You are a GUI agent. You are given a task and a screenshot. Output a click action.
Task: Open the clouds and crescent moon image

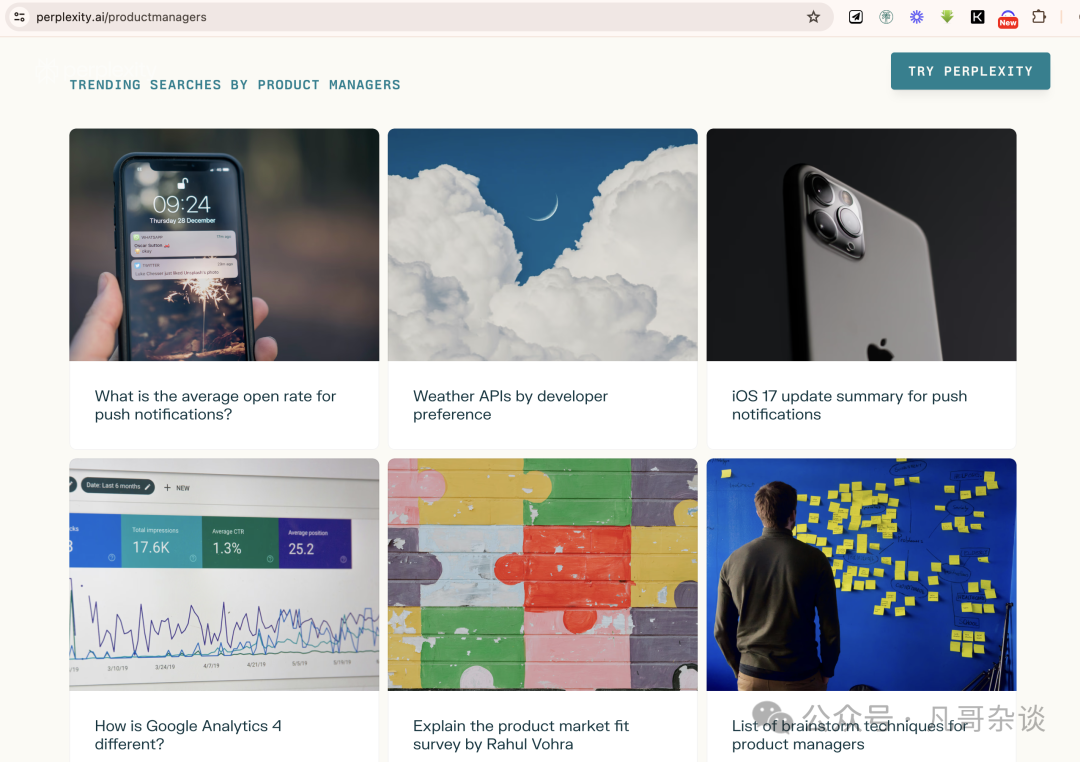pos(543,245)
